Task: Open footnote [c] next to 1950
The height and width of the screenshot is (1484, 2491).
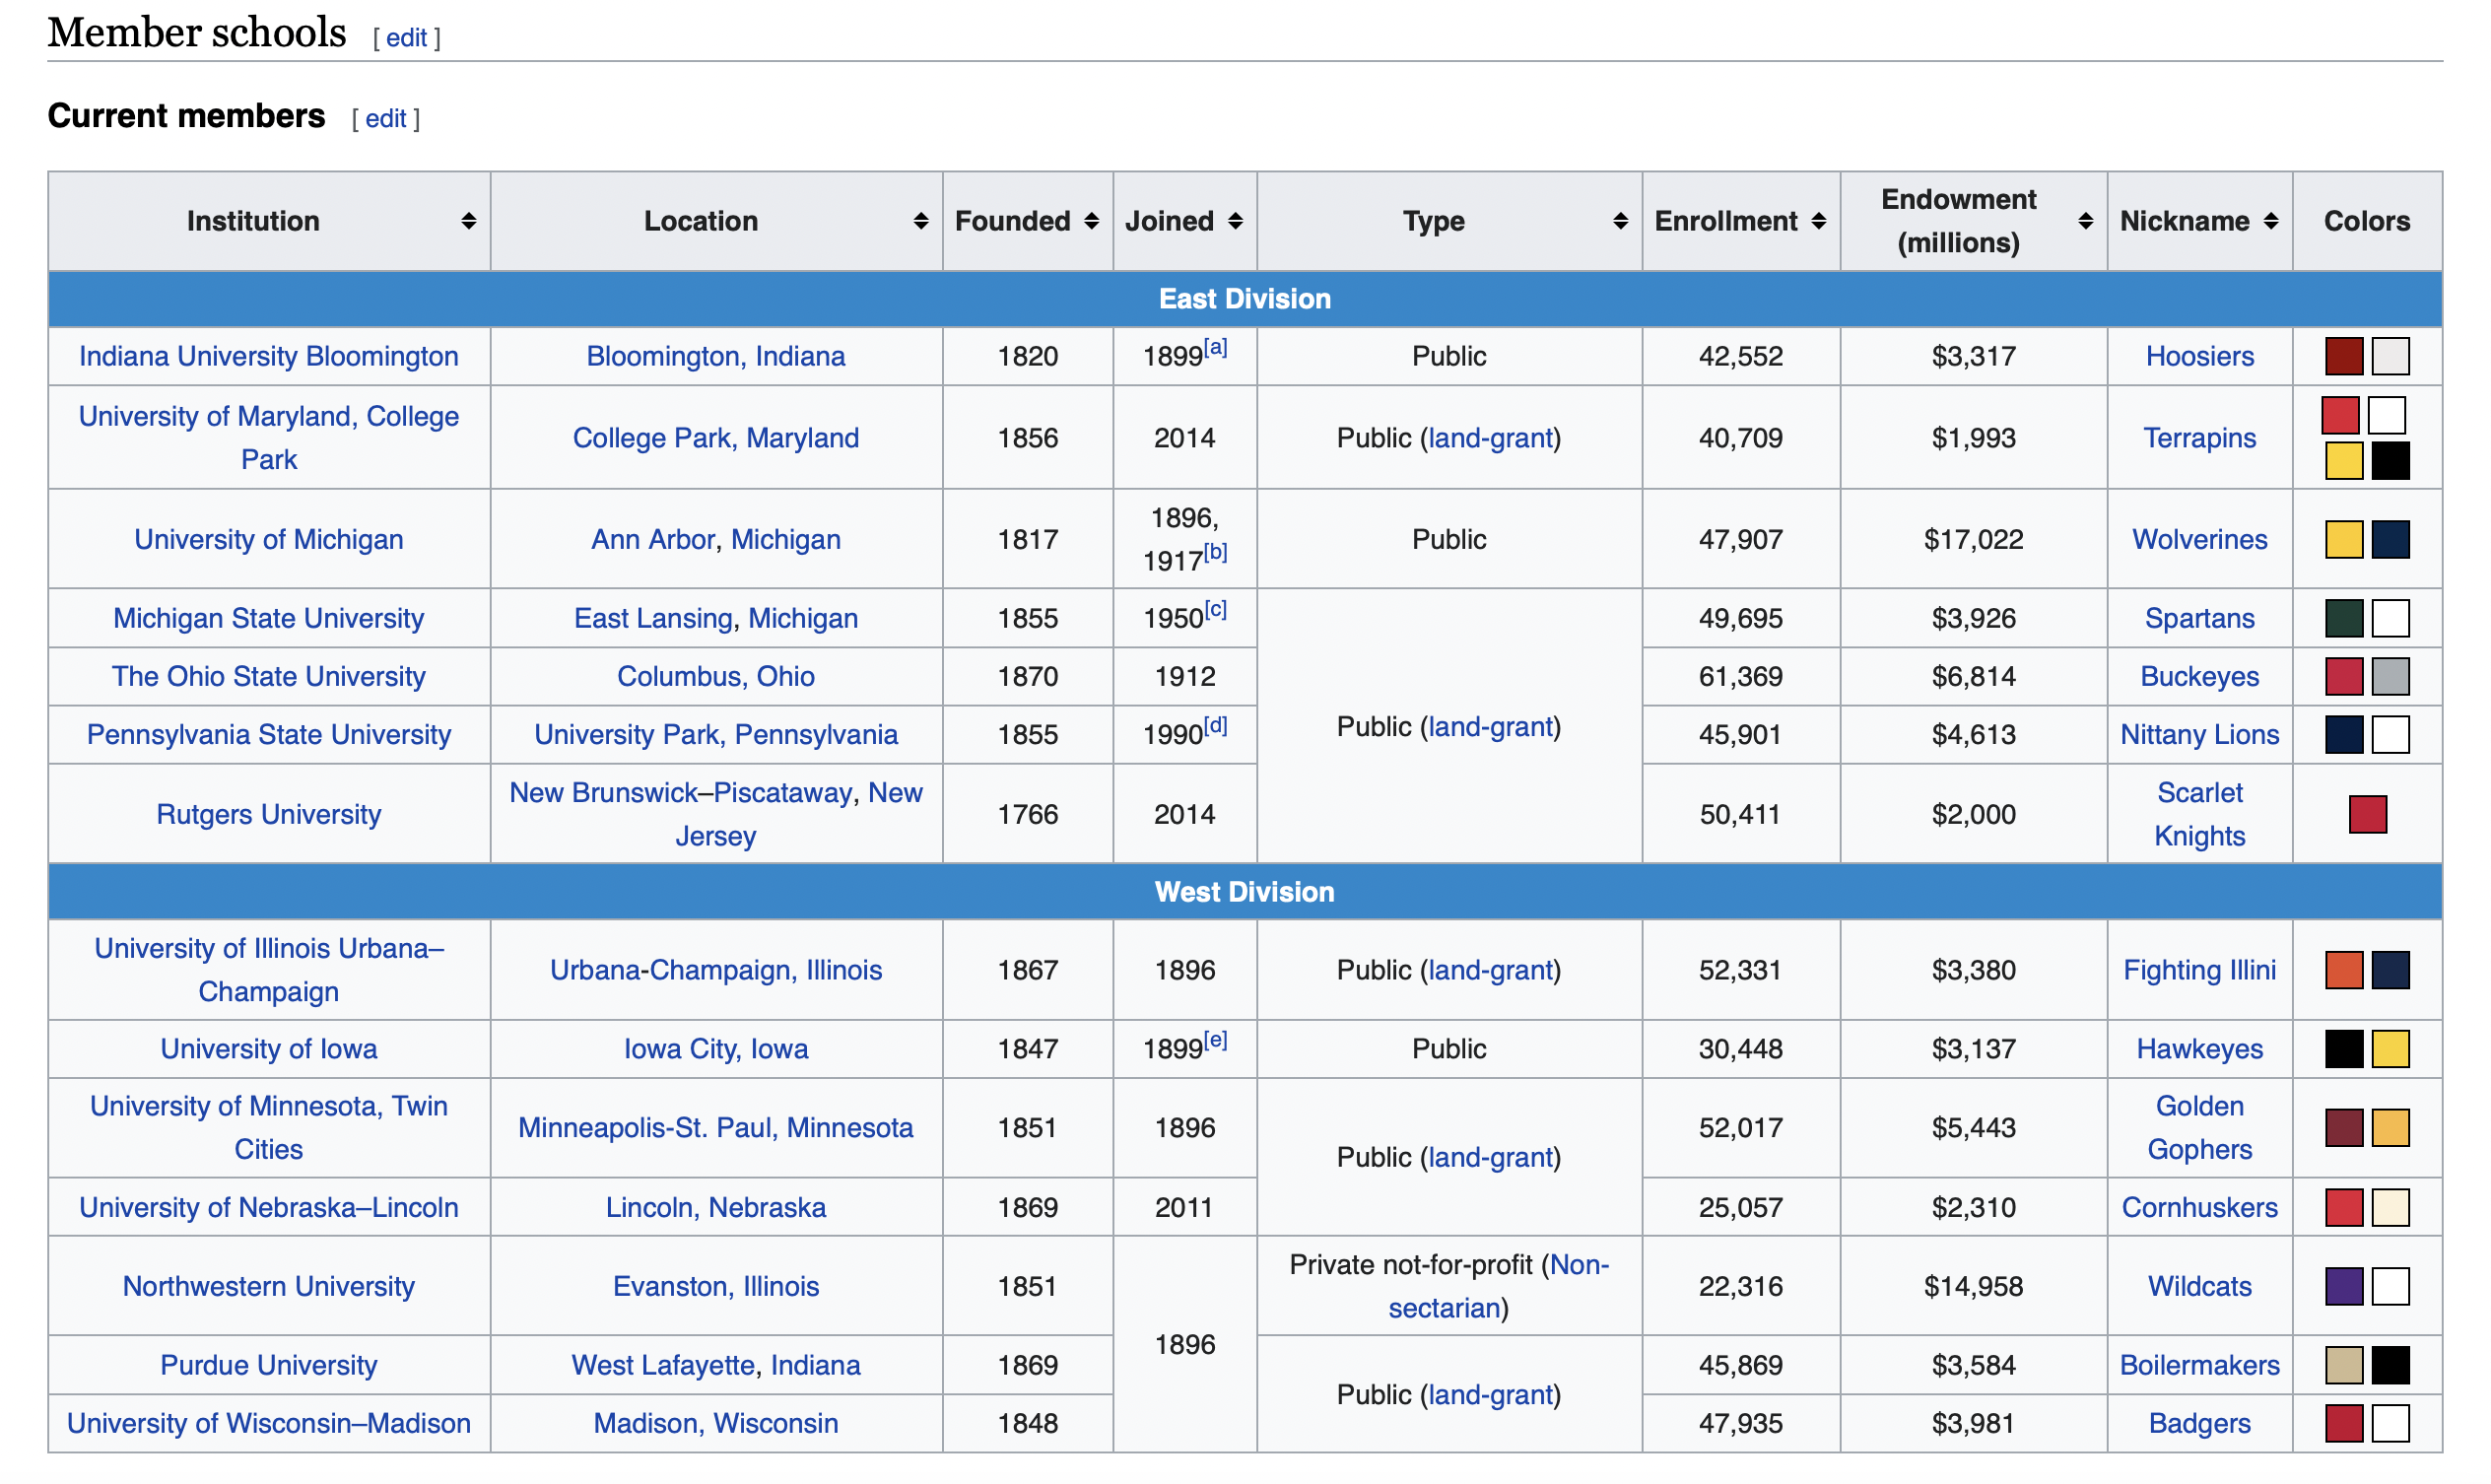Action: 1217,610
